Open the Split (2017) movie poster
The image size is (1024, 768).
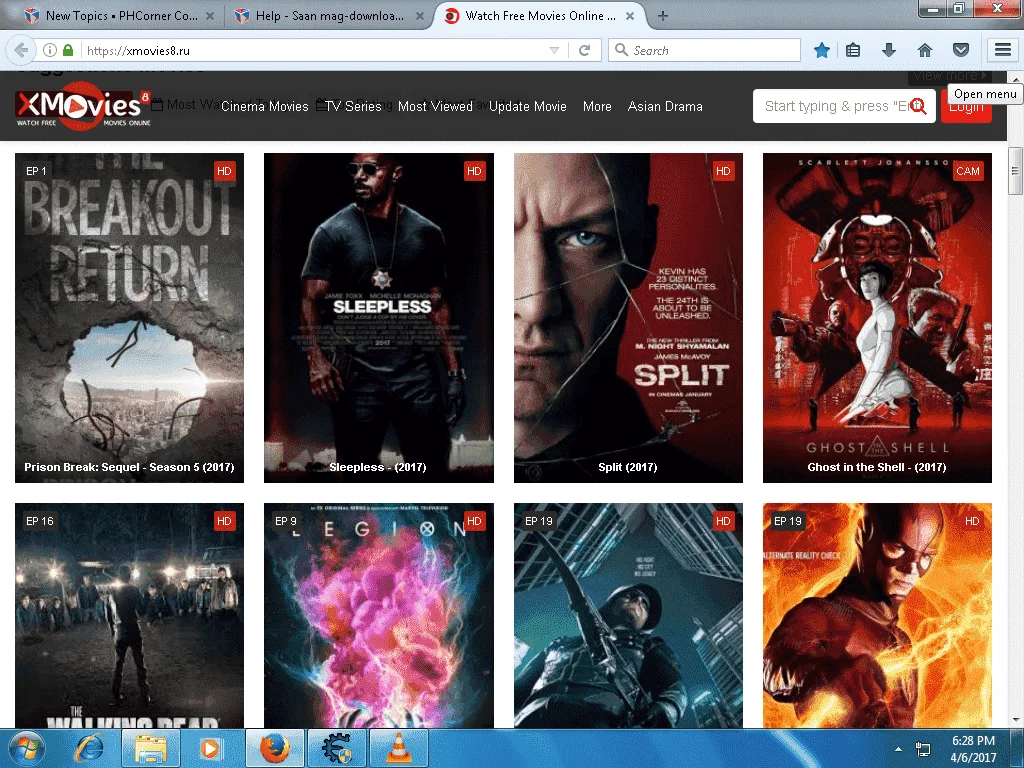[628, 317]
